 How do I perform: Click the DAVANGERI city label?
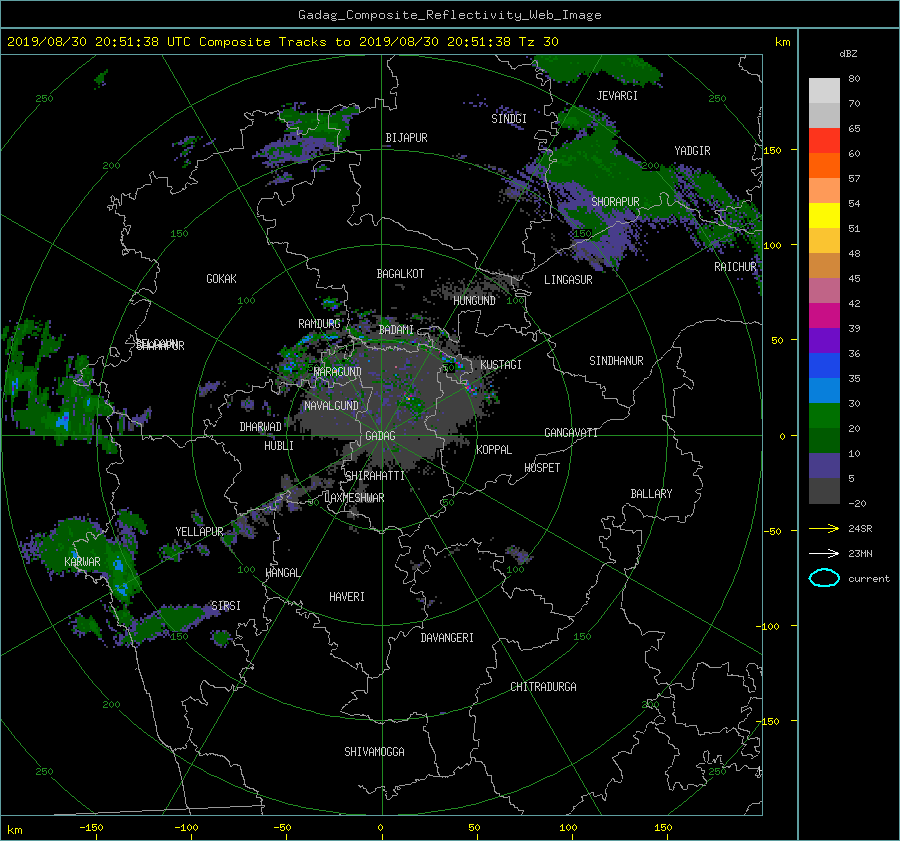[x=447, y=638]
